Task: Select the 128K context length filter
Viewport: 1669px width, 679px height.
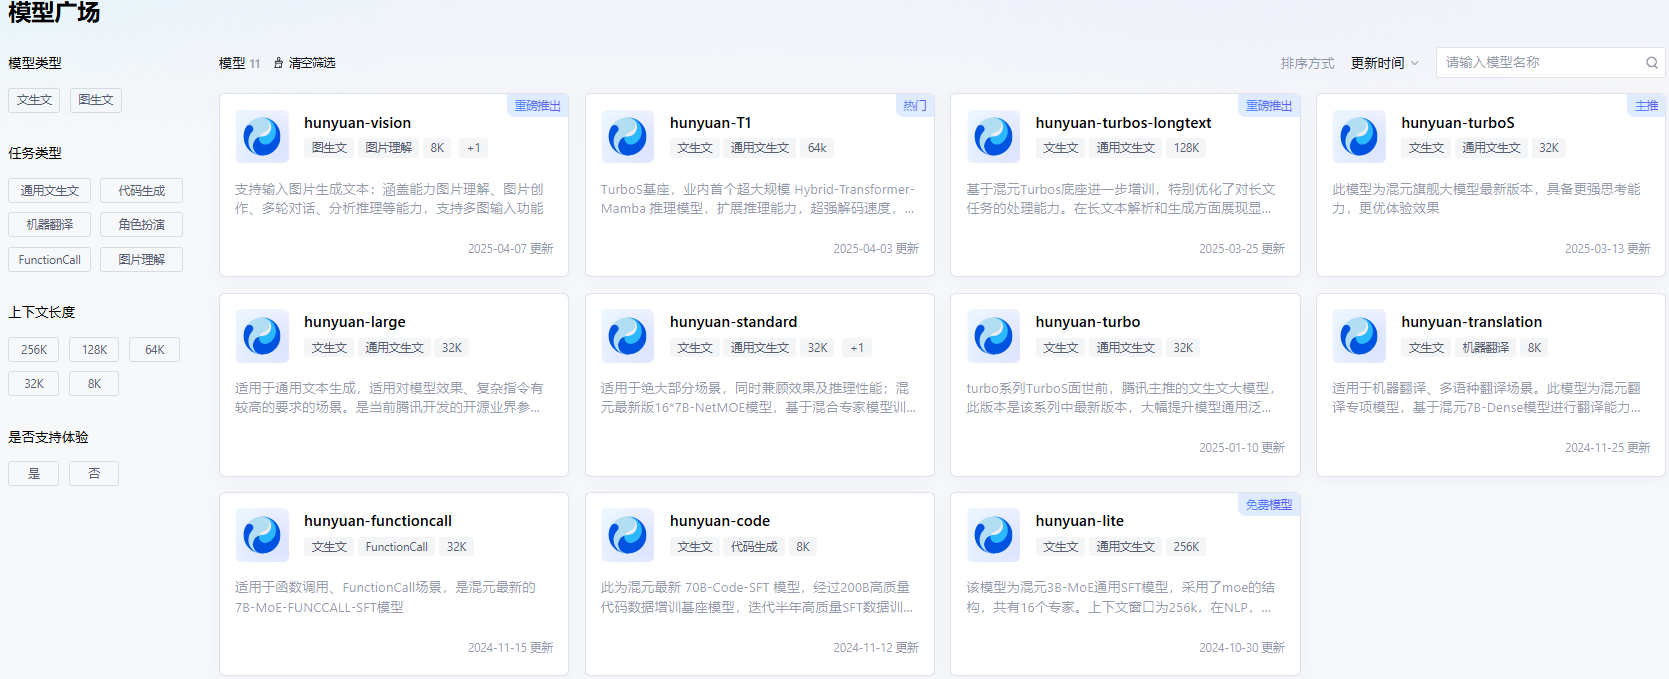Action: point(94,350)
